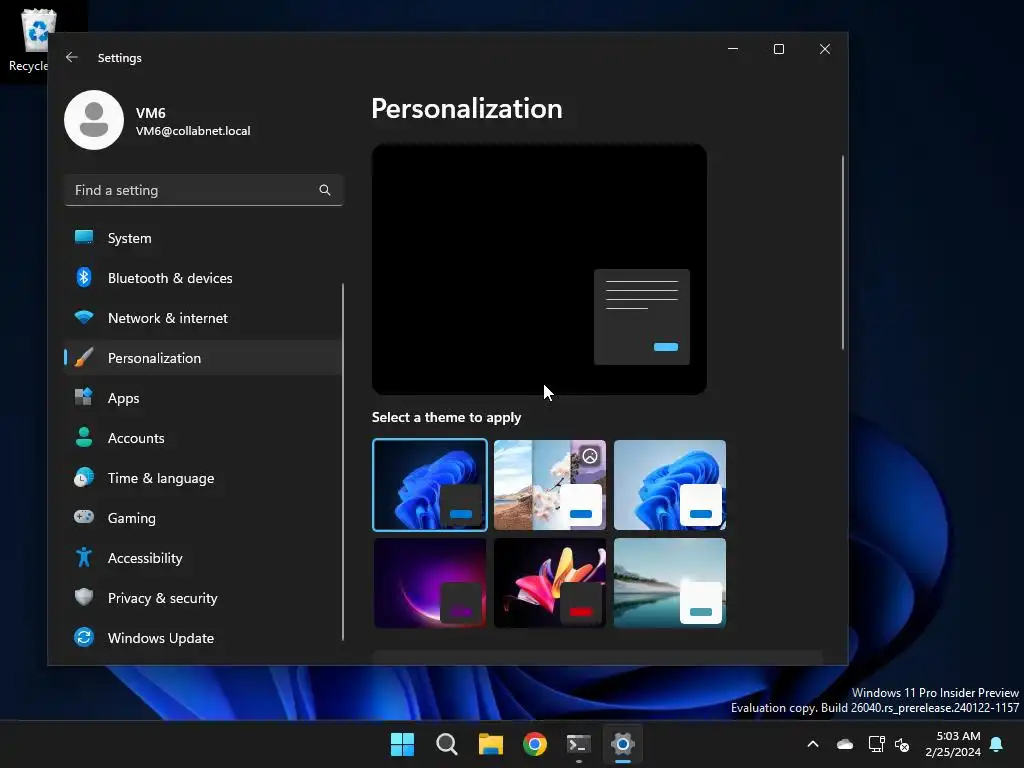
Task: Open the clock showing 5:03 AM
Action: 953,744
